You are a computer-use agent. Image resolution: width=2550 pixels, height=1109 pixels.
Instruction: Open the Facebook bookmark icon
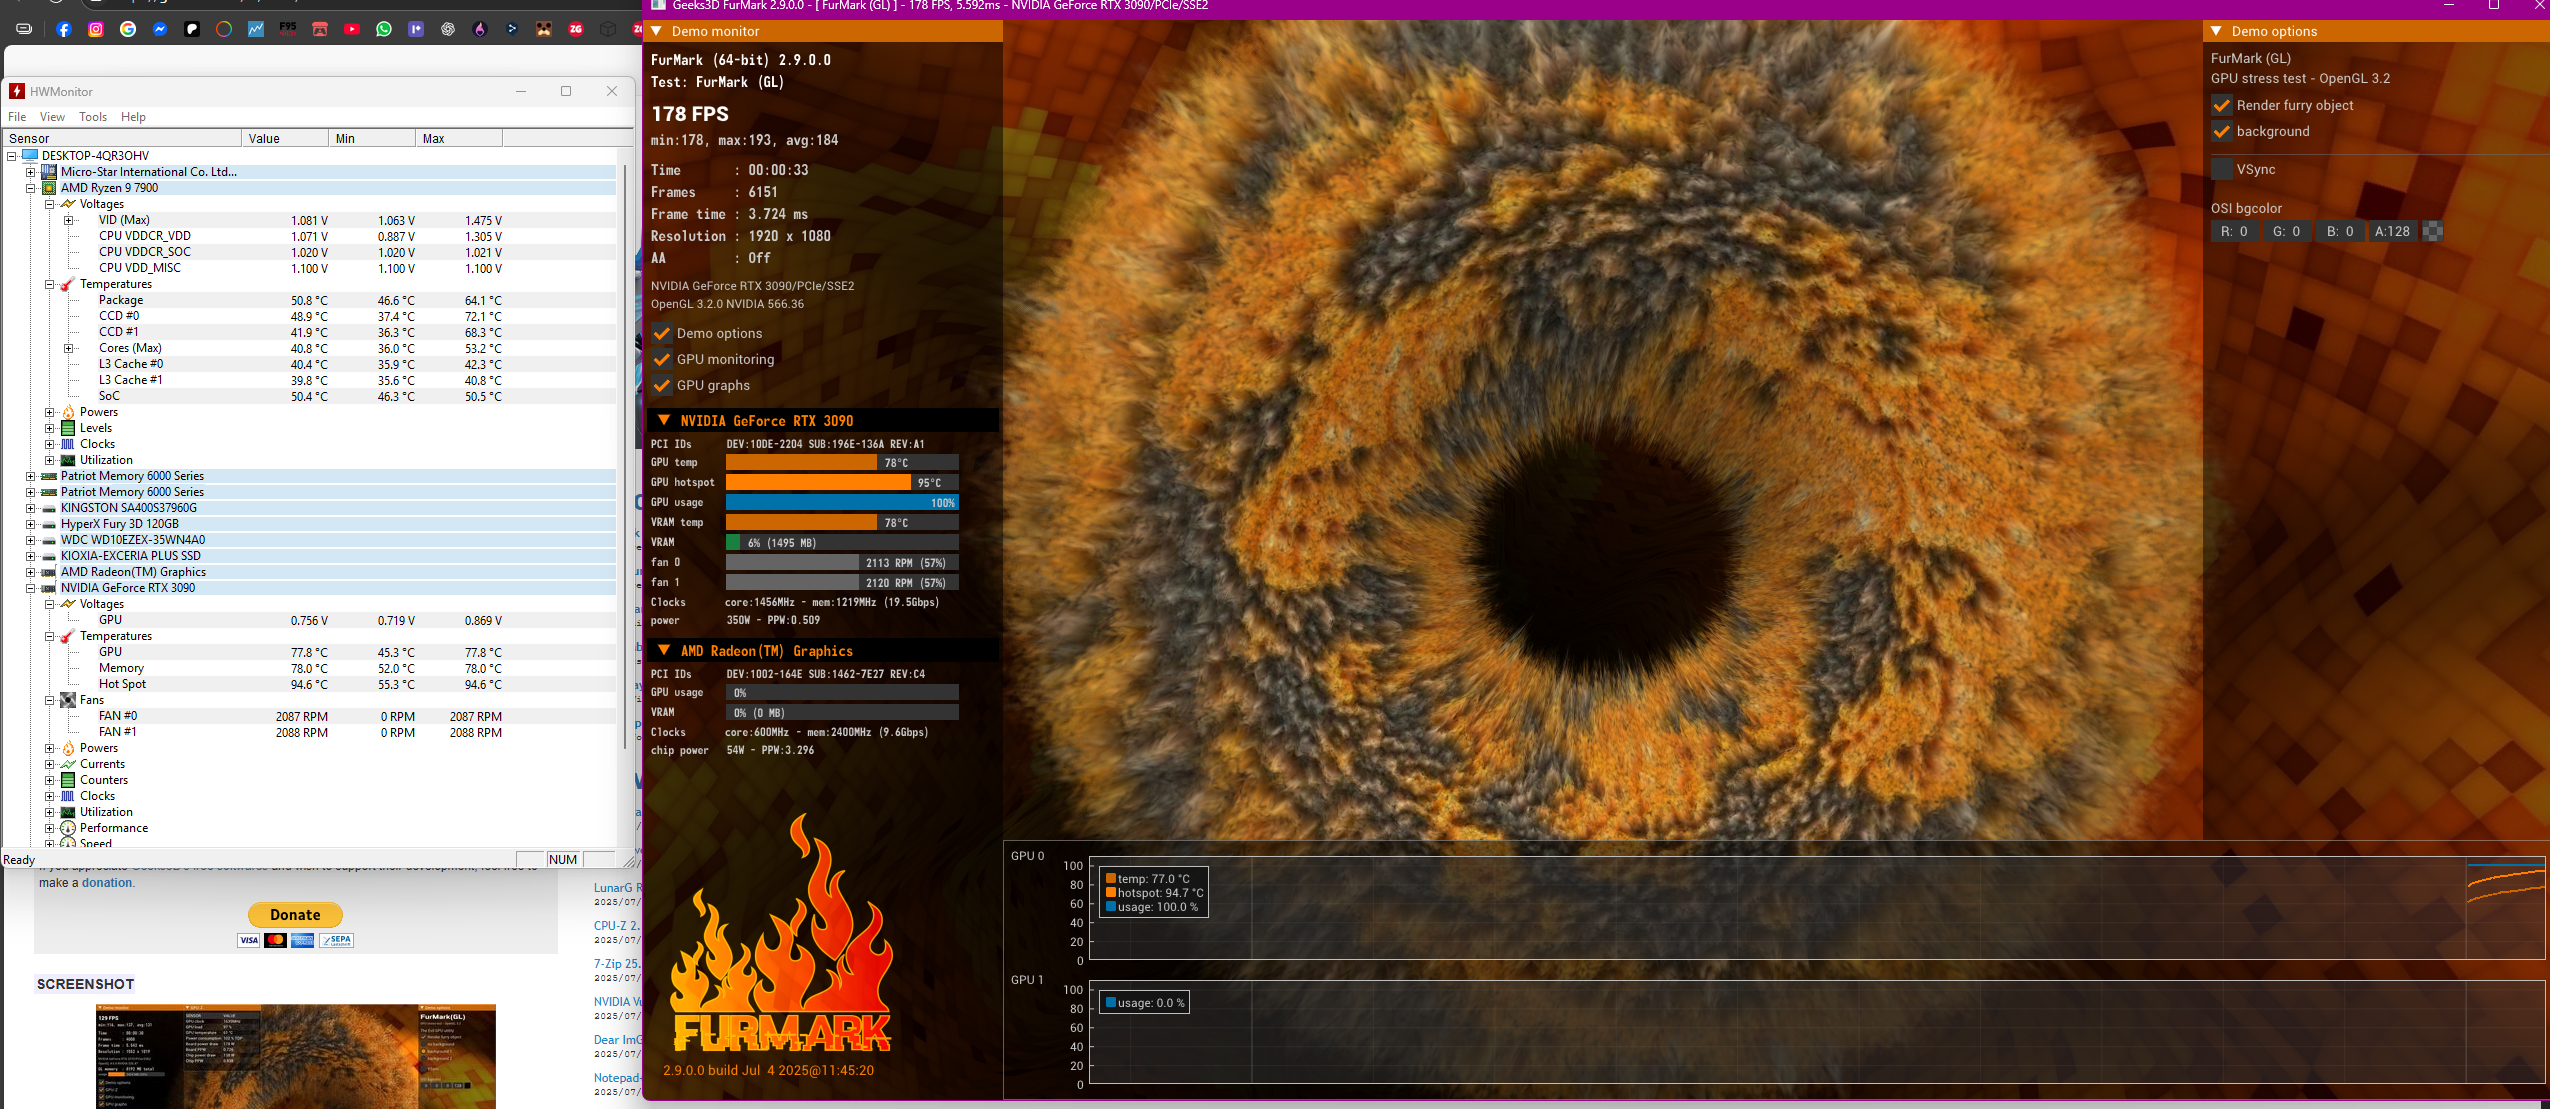click(64, 29)
